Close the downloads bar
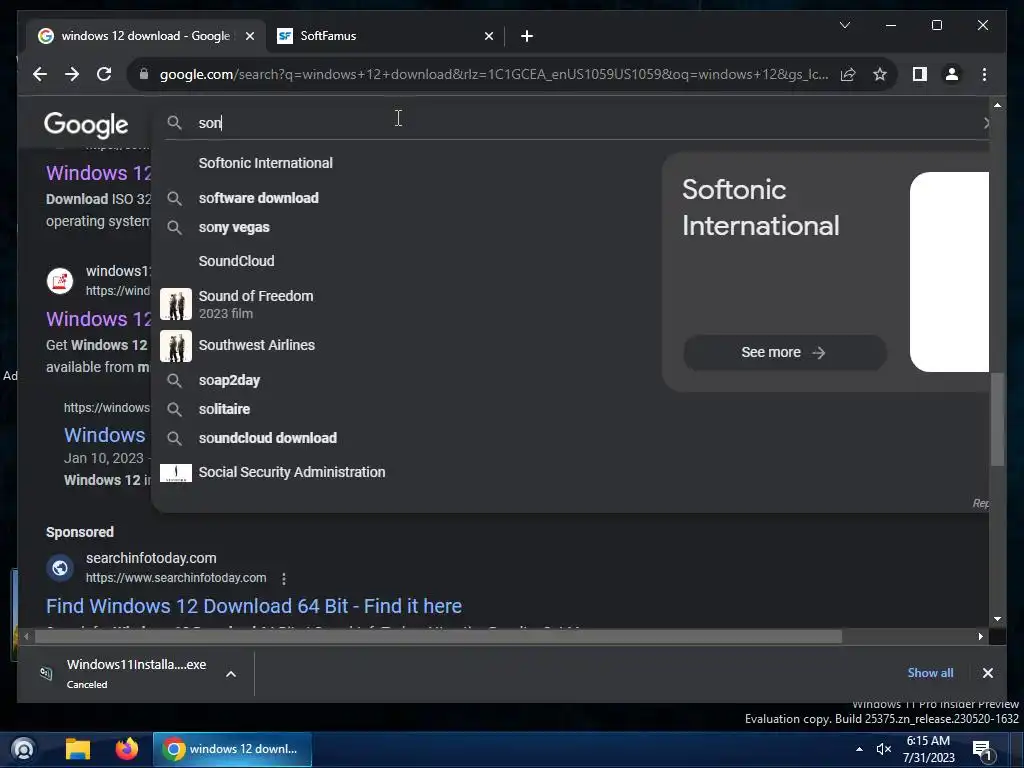This screenshot has width=1024, height=768. pos(987,673)
